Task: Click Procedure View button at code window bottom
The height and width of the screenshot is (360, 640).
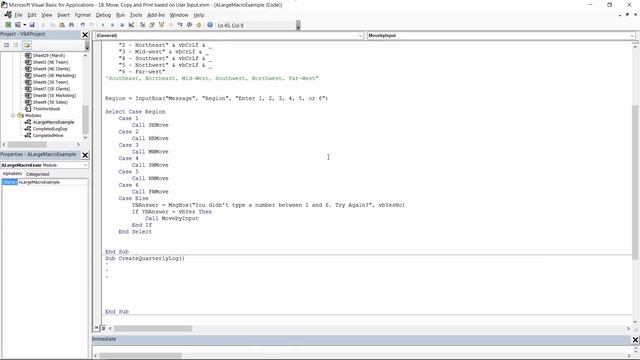Action: click(97, 328)
